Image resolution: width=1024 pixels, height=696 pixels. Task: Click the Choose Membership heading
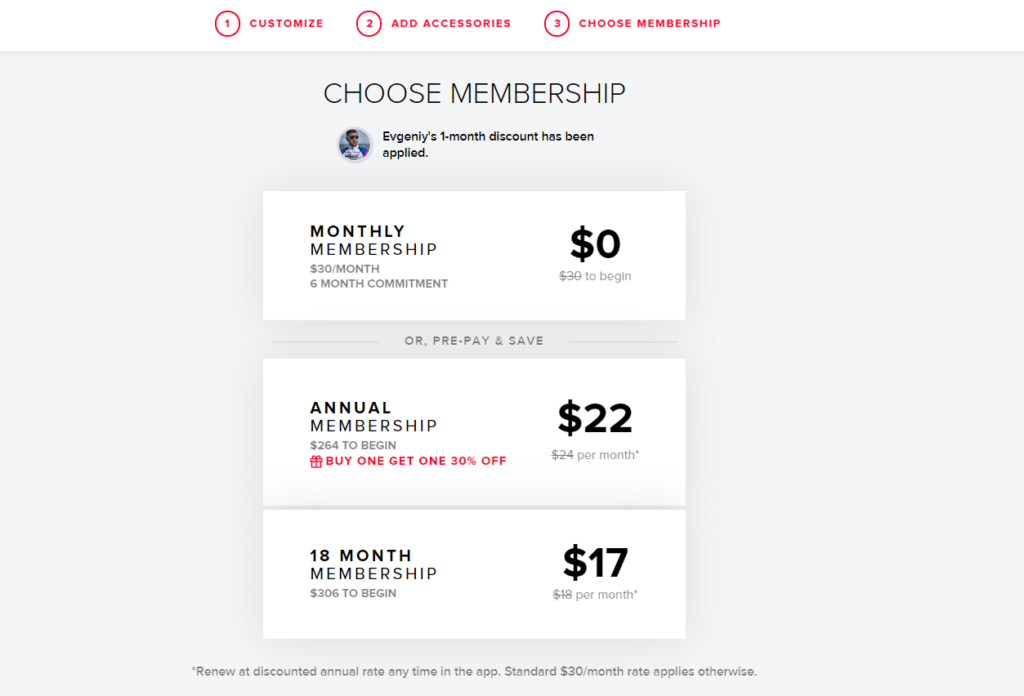(474, 93)
